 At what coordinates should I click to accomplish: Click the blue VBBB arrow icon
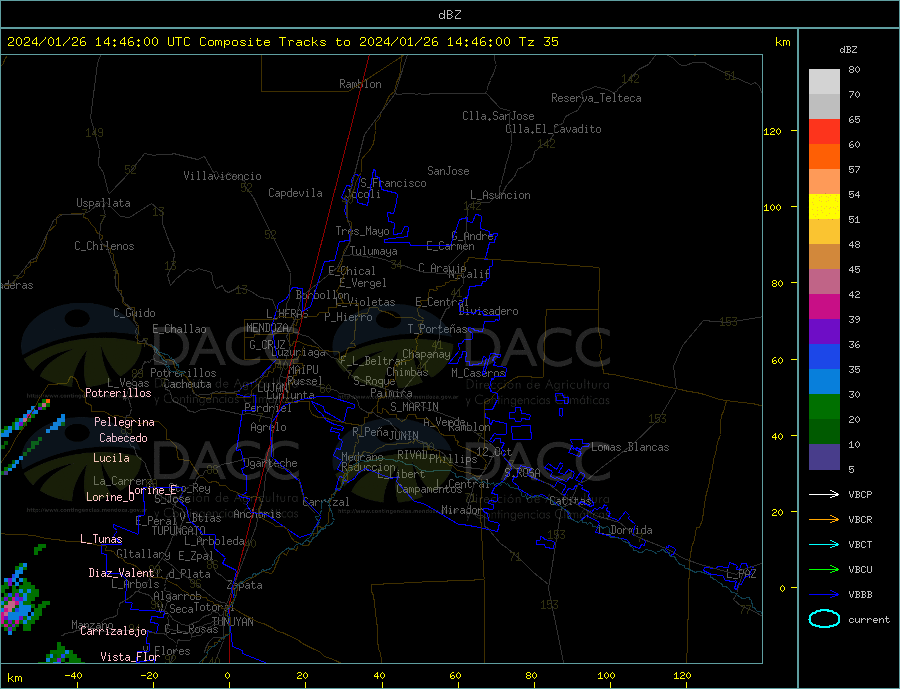(824, 594)
